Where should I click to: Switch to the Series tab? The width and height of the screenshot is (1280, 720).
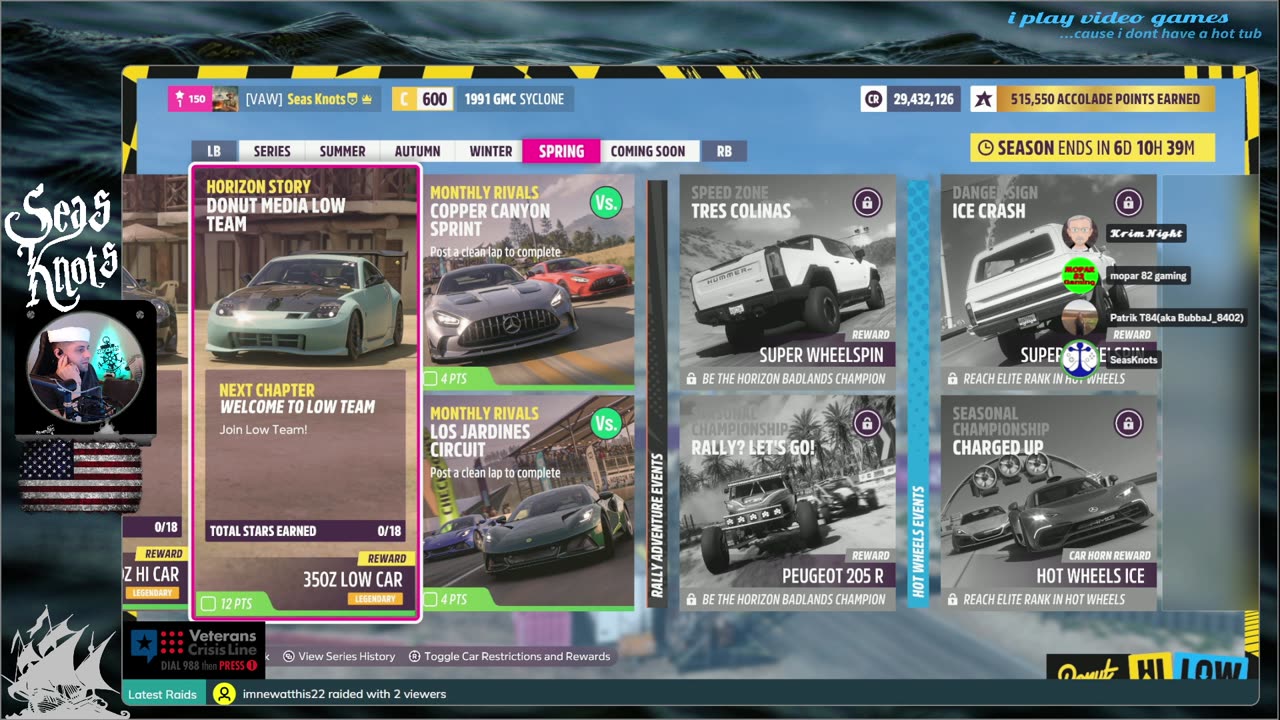(271, 151)
